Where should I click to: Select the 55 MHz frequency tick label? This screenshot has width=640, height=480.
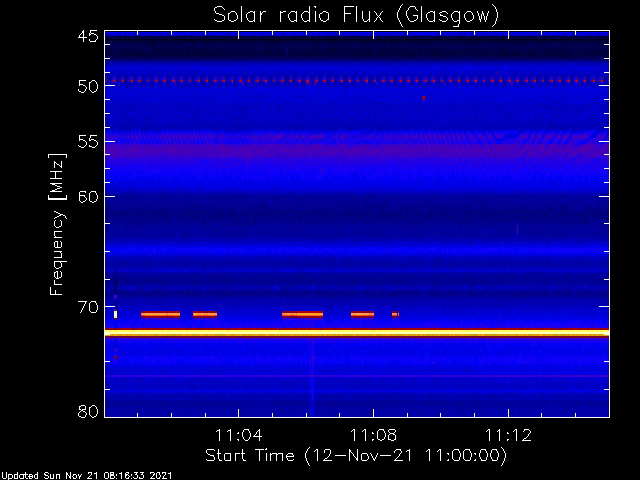coord(88,142)
